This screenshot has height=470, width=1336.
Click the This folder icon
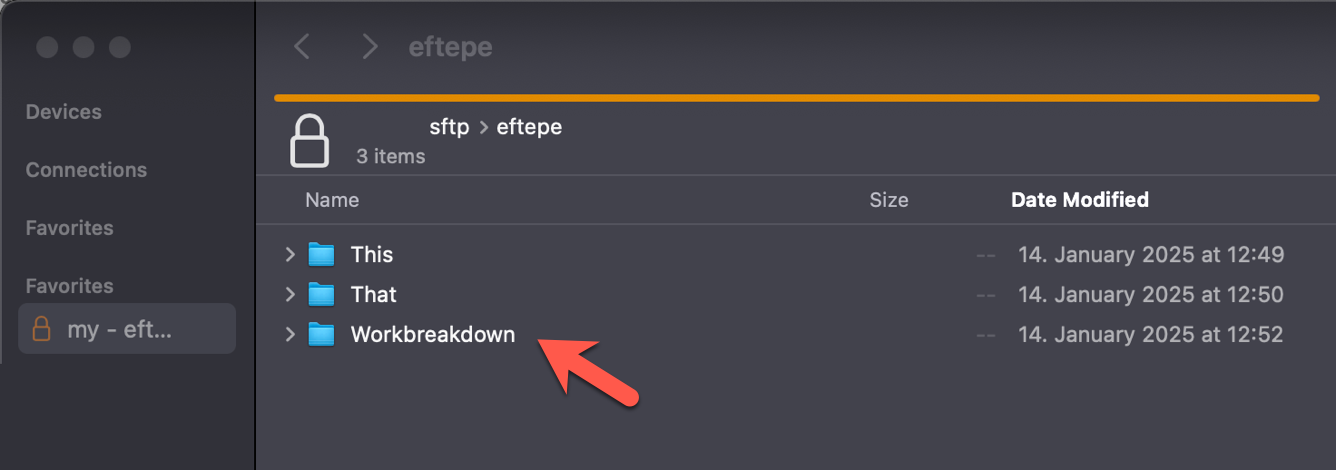pyautogui.click(x=321, y=255)
